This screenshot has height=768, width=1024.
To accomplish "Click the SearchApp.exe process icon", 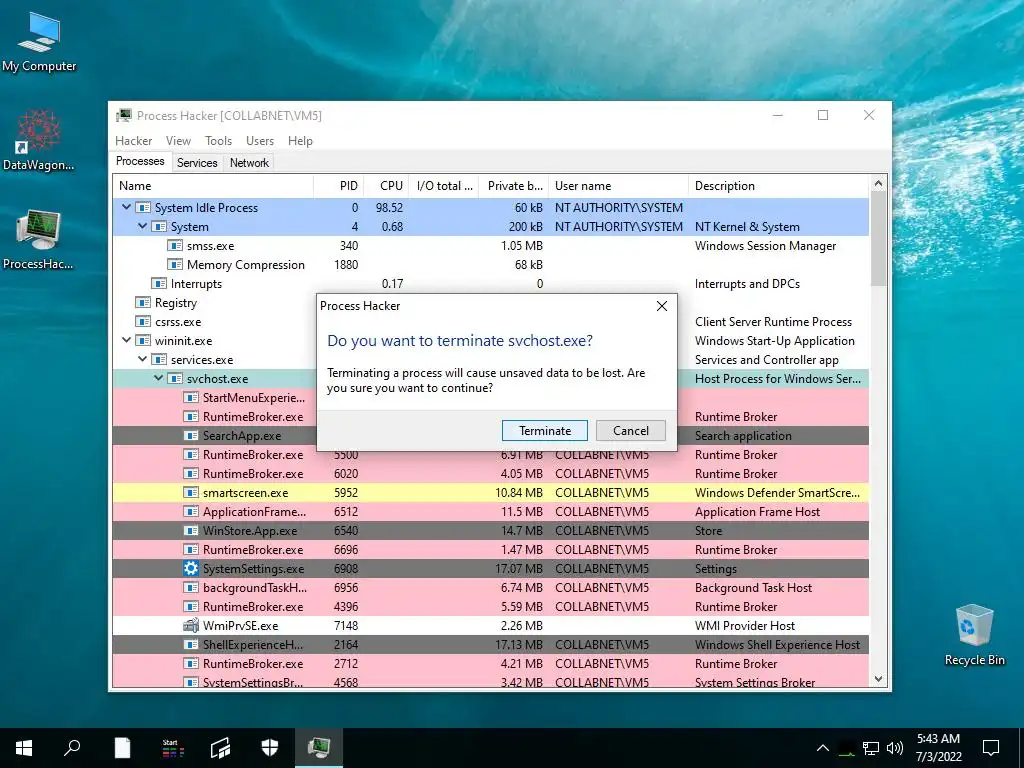I will tap(191, 436).
